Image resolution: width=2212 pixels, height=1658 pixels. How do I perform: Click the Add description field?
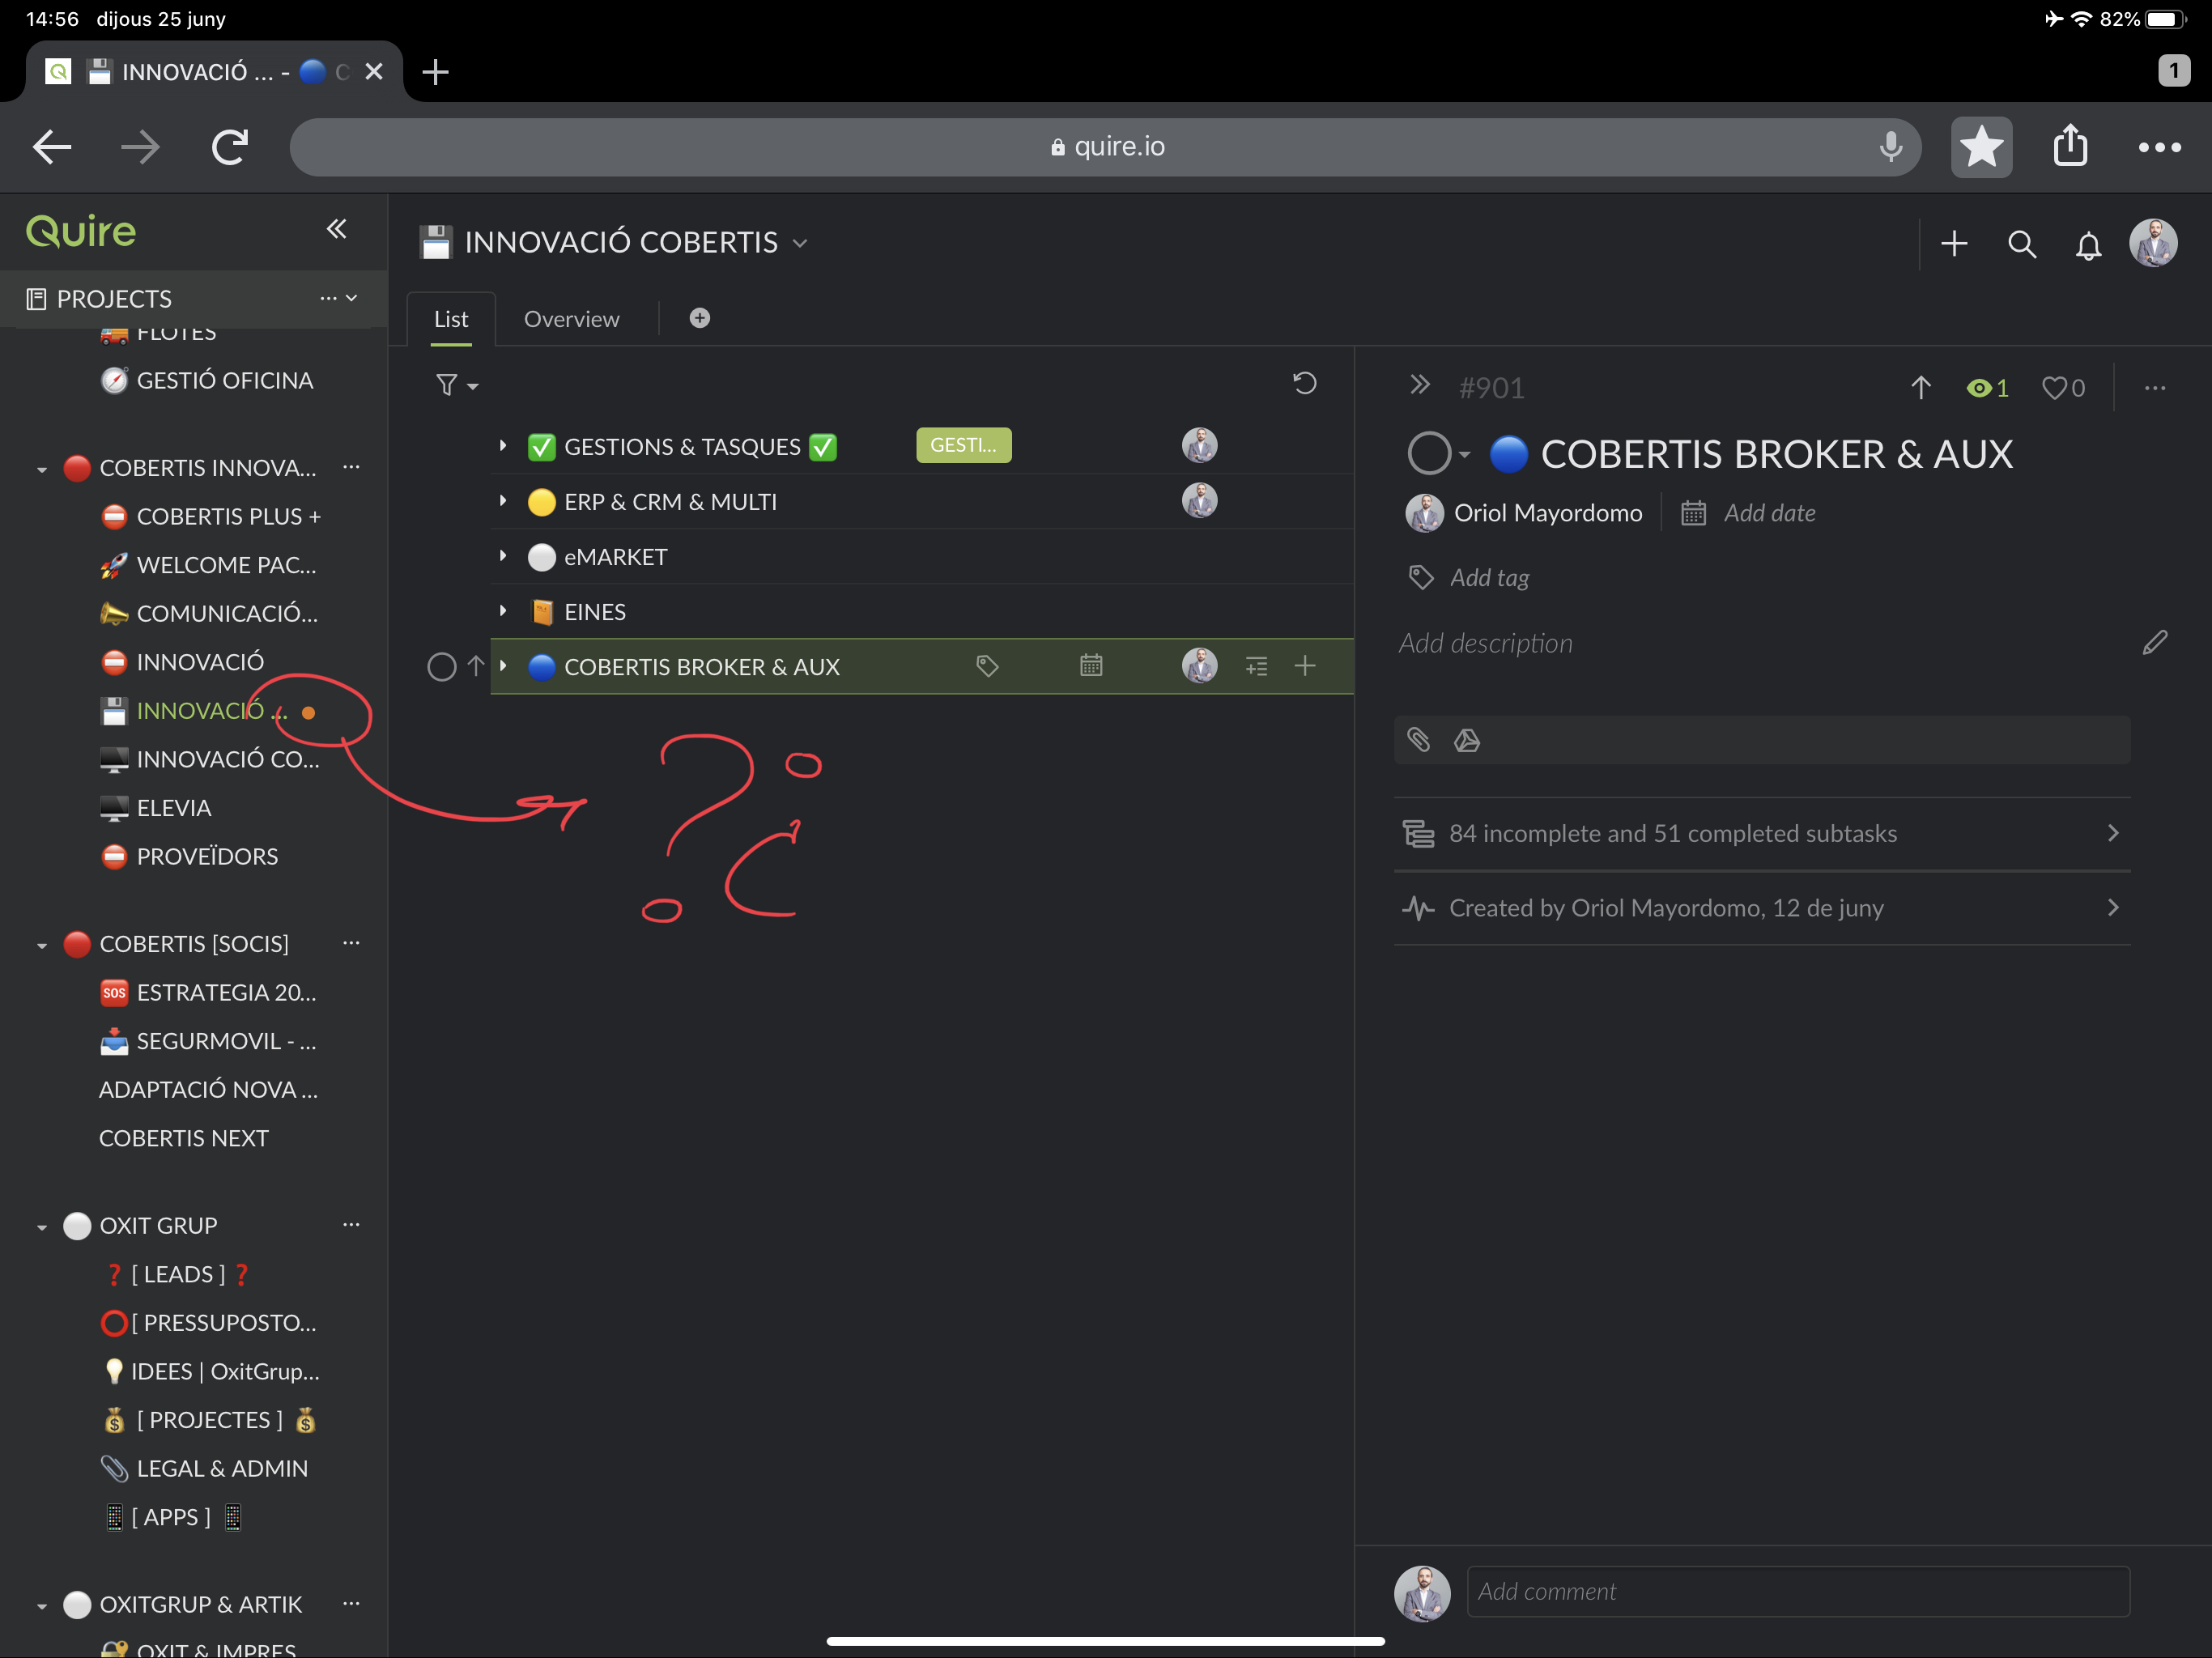(1486, 643)
